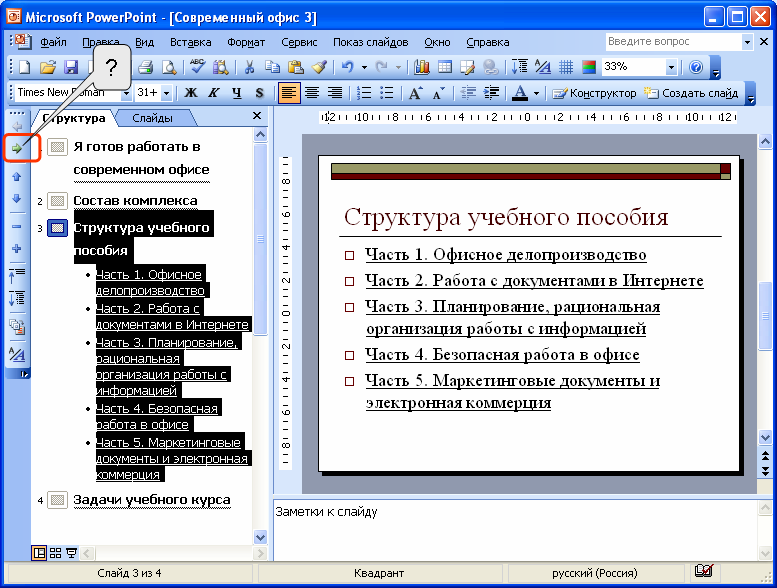Viewport: 777px width, 588px height.
Task: Insert a chart icon
Action: [x=421, y=67]
